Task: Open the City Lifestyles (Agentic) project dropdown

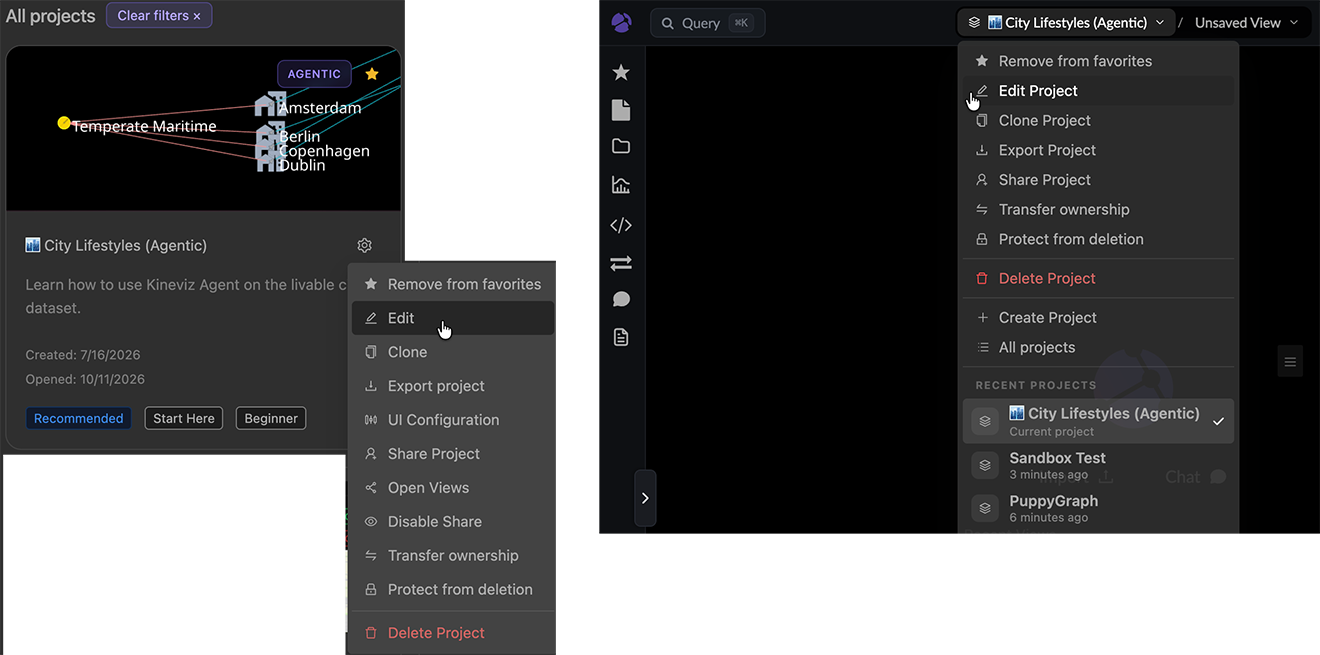Action: (x=1066, y=22)
